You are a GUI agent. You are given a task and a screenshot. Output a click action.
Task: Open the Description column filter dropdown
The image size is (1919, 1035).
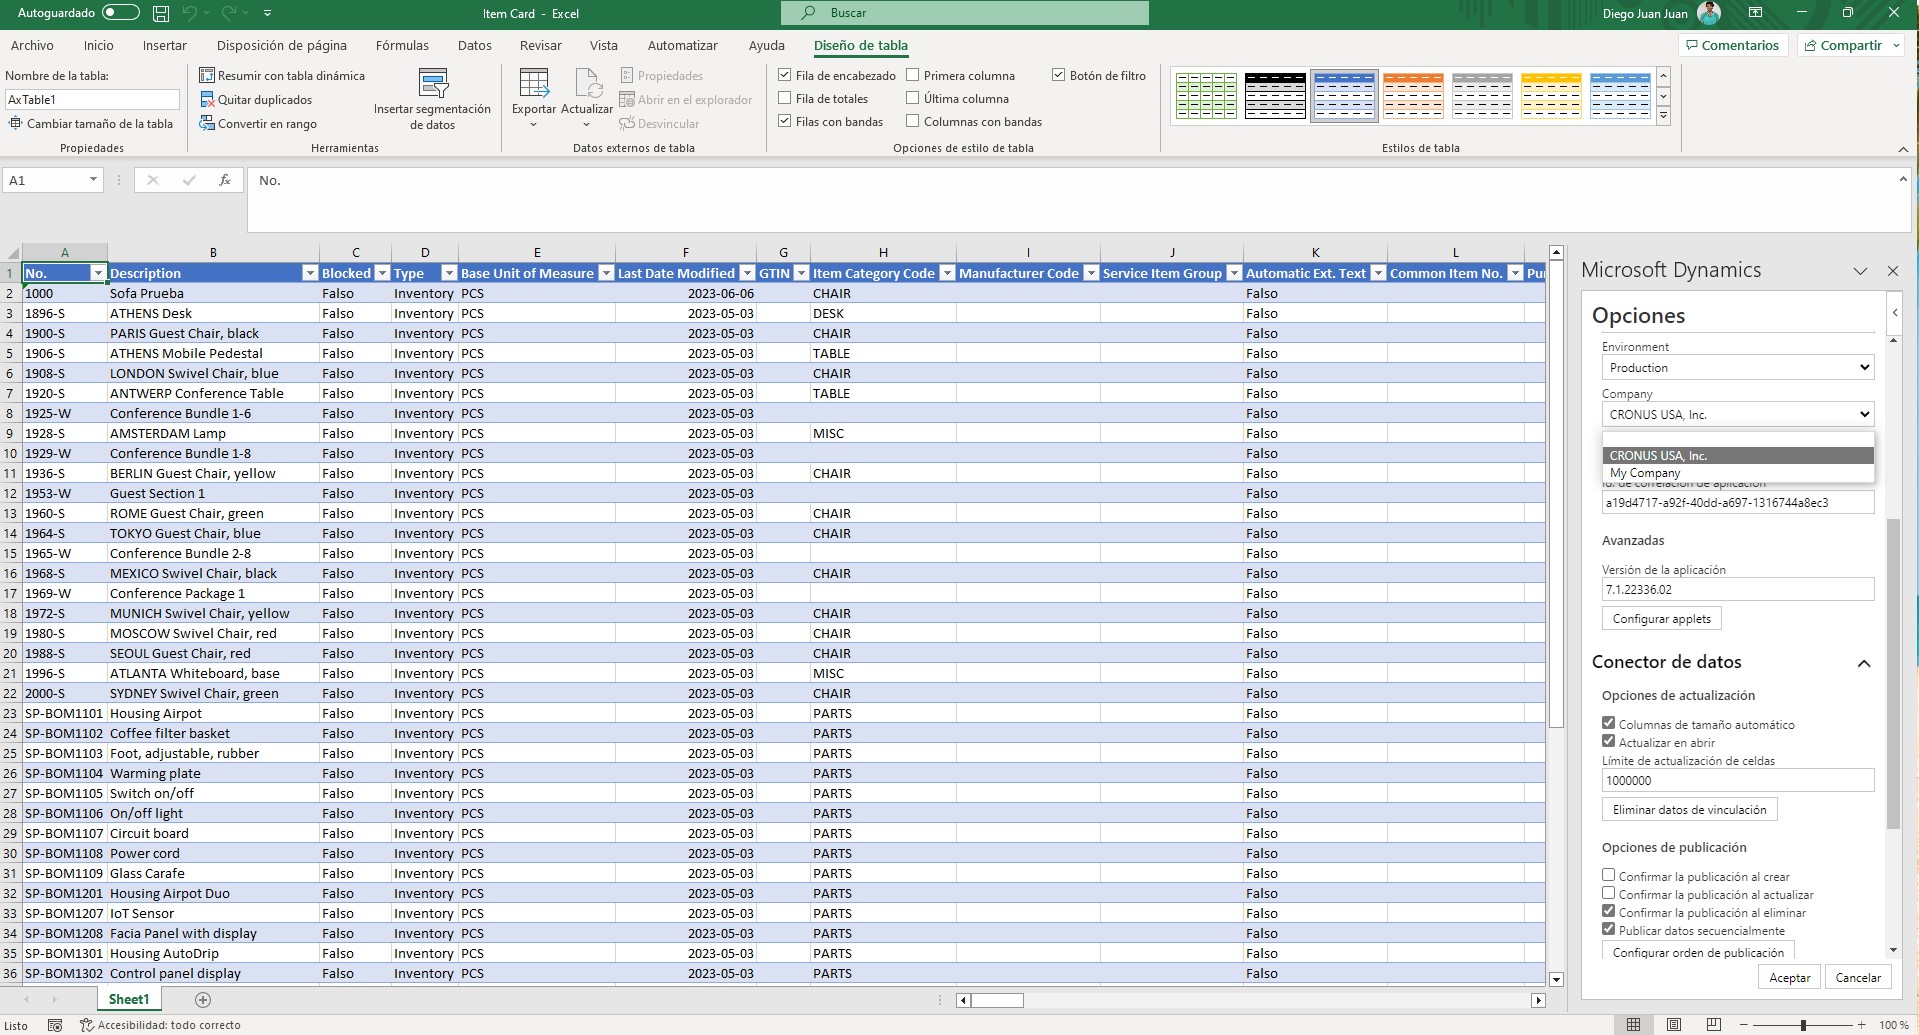click(310, 273)
